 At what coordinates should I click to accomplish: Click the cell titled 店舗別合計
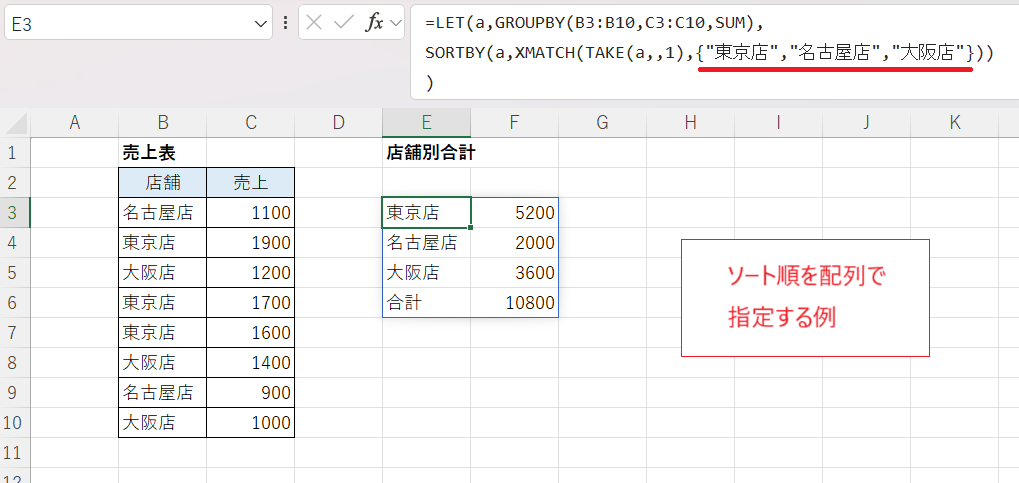[x=426, y=153]
